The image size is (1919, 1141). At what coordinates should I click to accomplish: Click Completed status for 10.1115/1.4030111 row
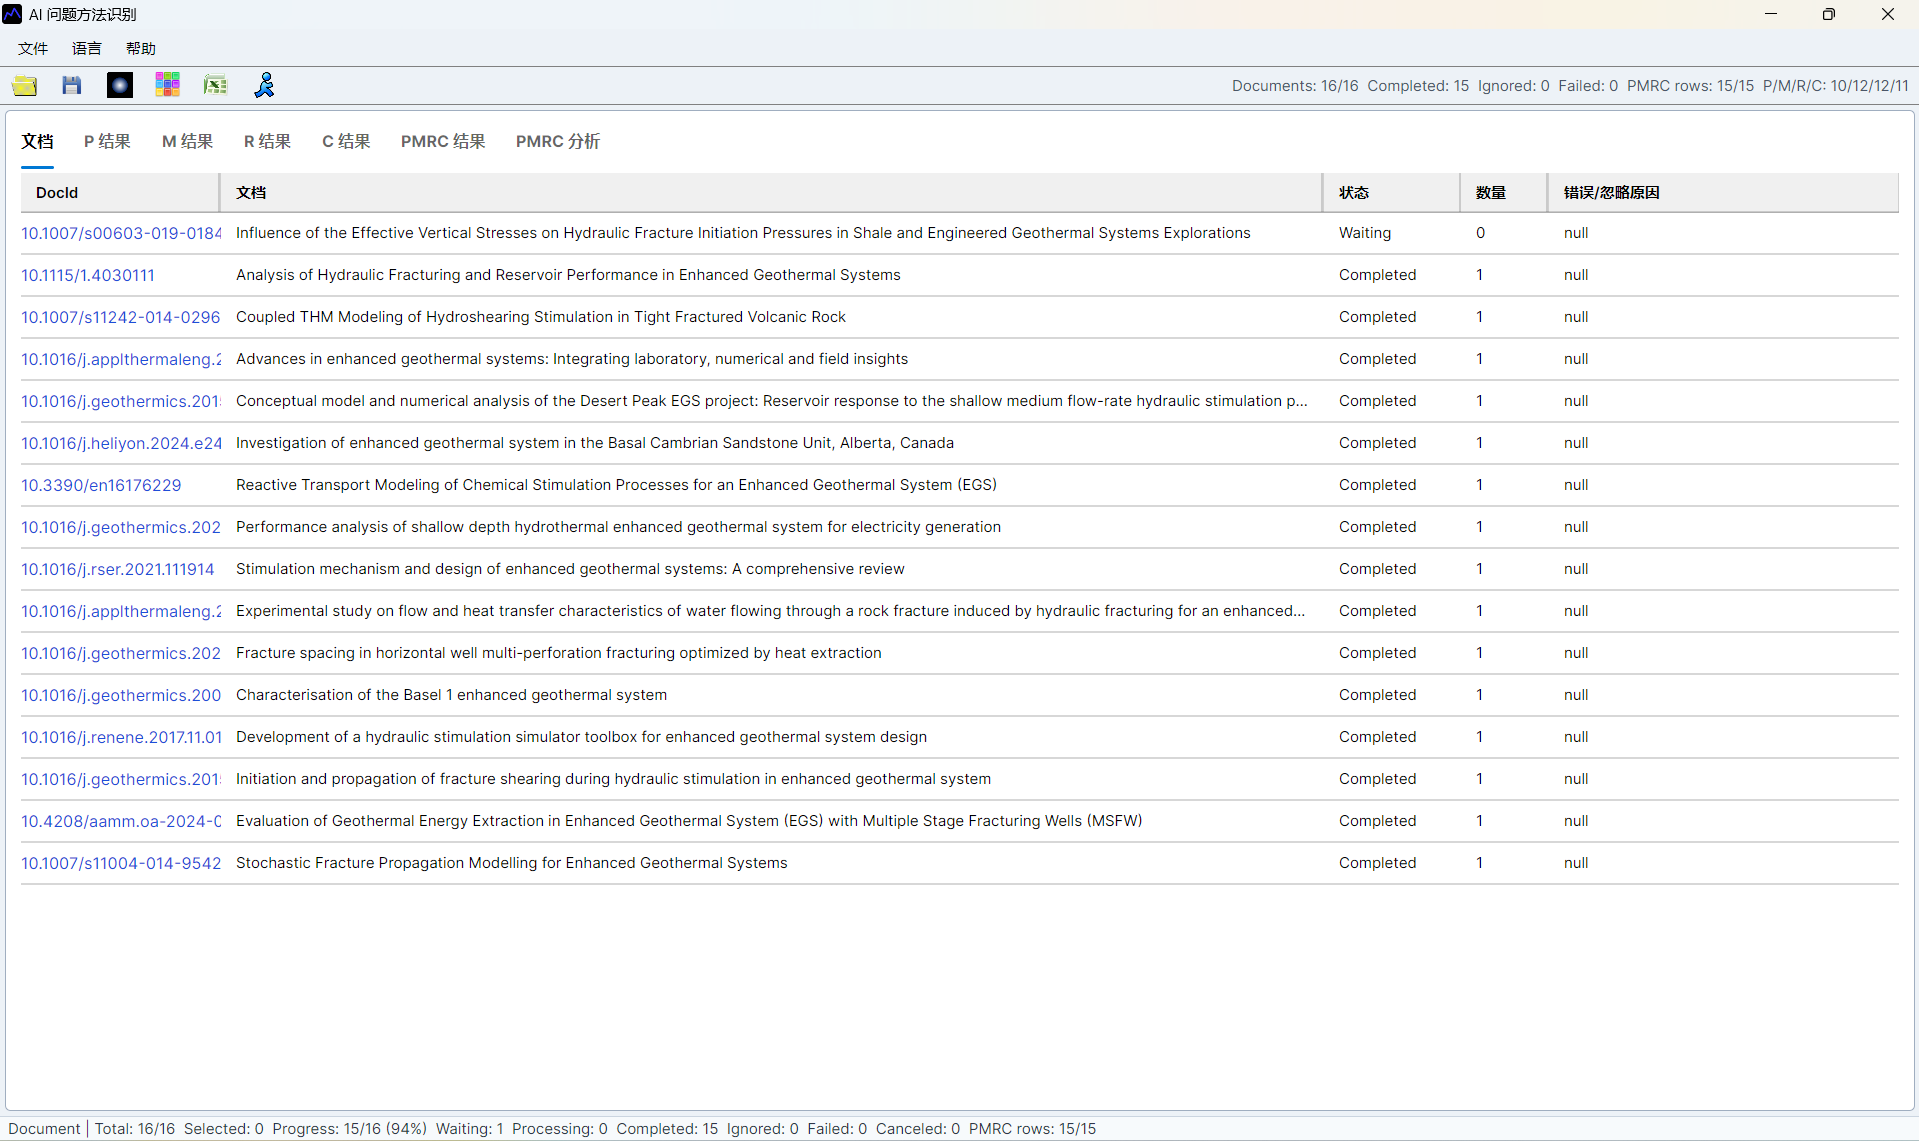click(x=1377, y=275)
